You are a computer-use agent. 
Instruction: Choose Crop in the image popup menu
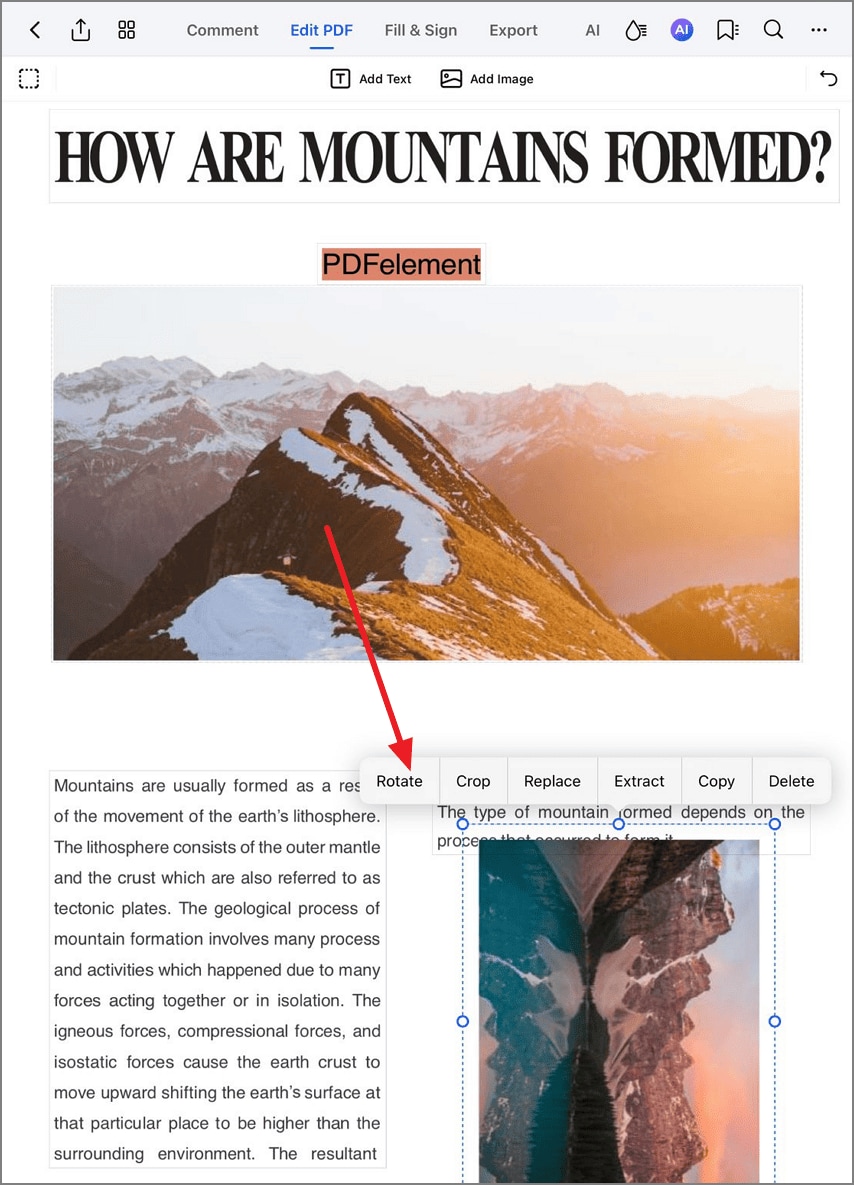coord(473,781)
